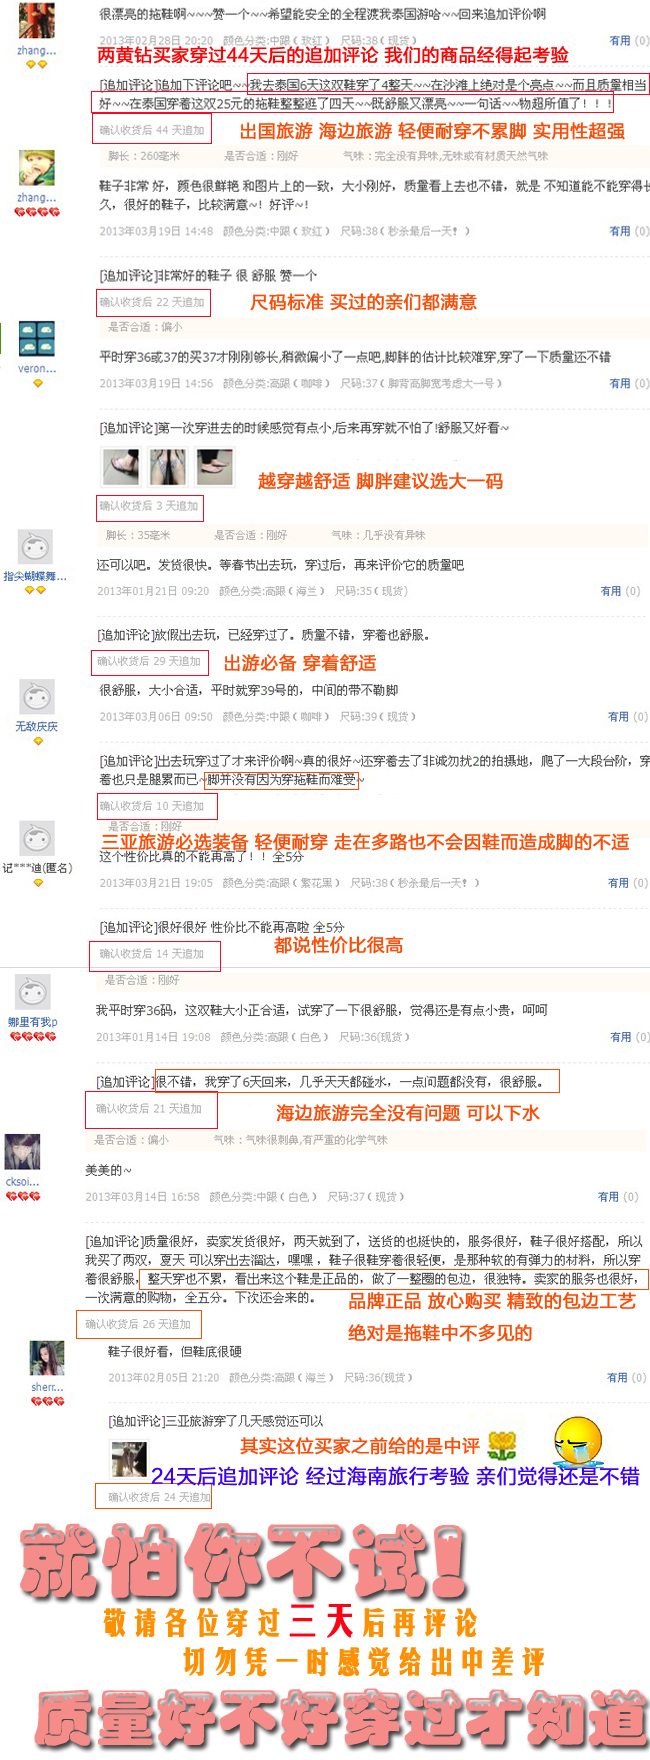650x1760 pixels.
Task: Open the red-dress avatar of first zhang... reviewer
Action: coord(37,20)
